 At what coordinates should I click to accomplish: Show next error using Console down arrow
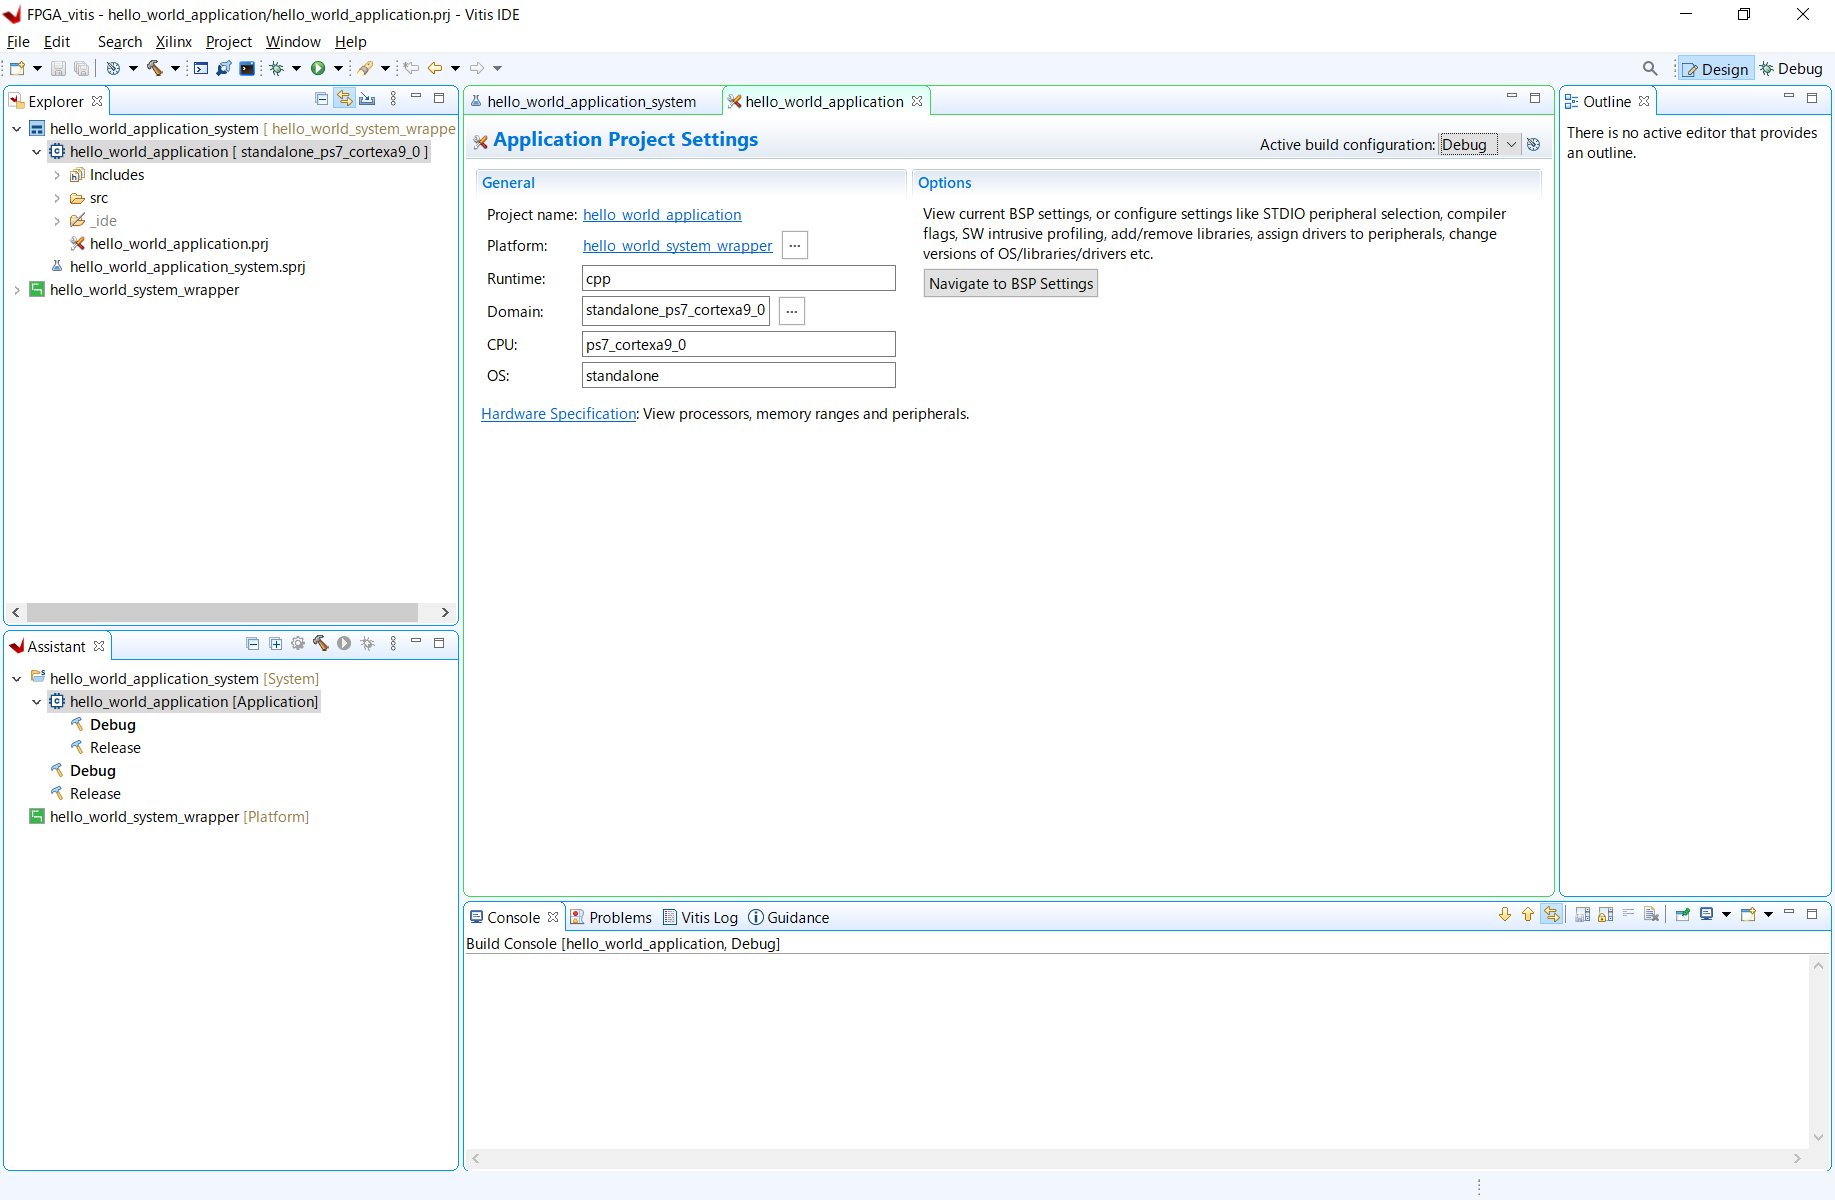(1504, 914)
